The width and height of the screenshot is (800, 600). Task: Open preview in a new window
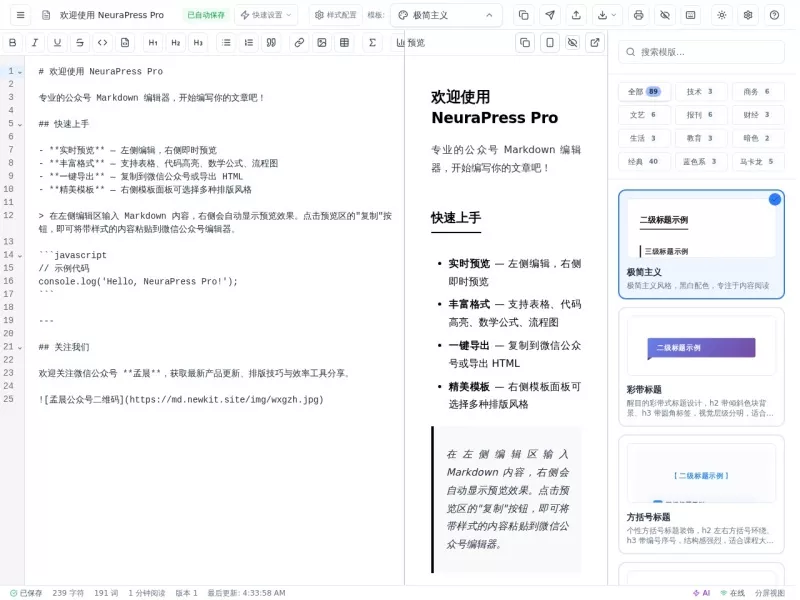[x=595, y=43]
